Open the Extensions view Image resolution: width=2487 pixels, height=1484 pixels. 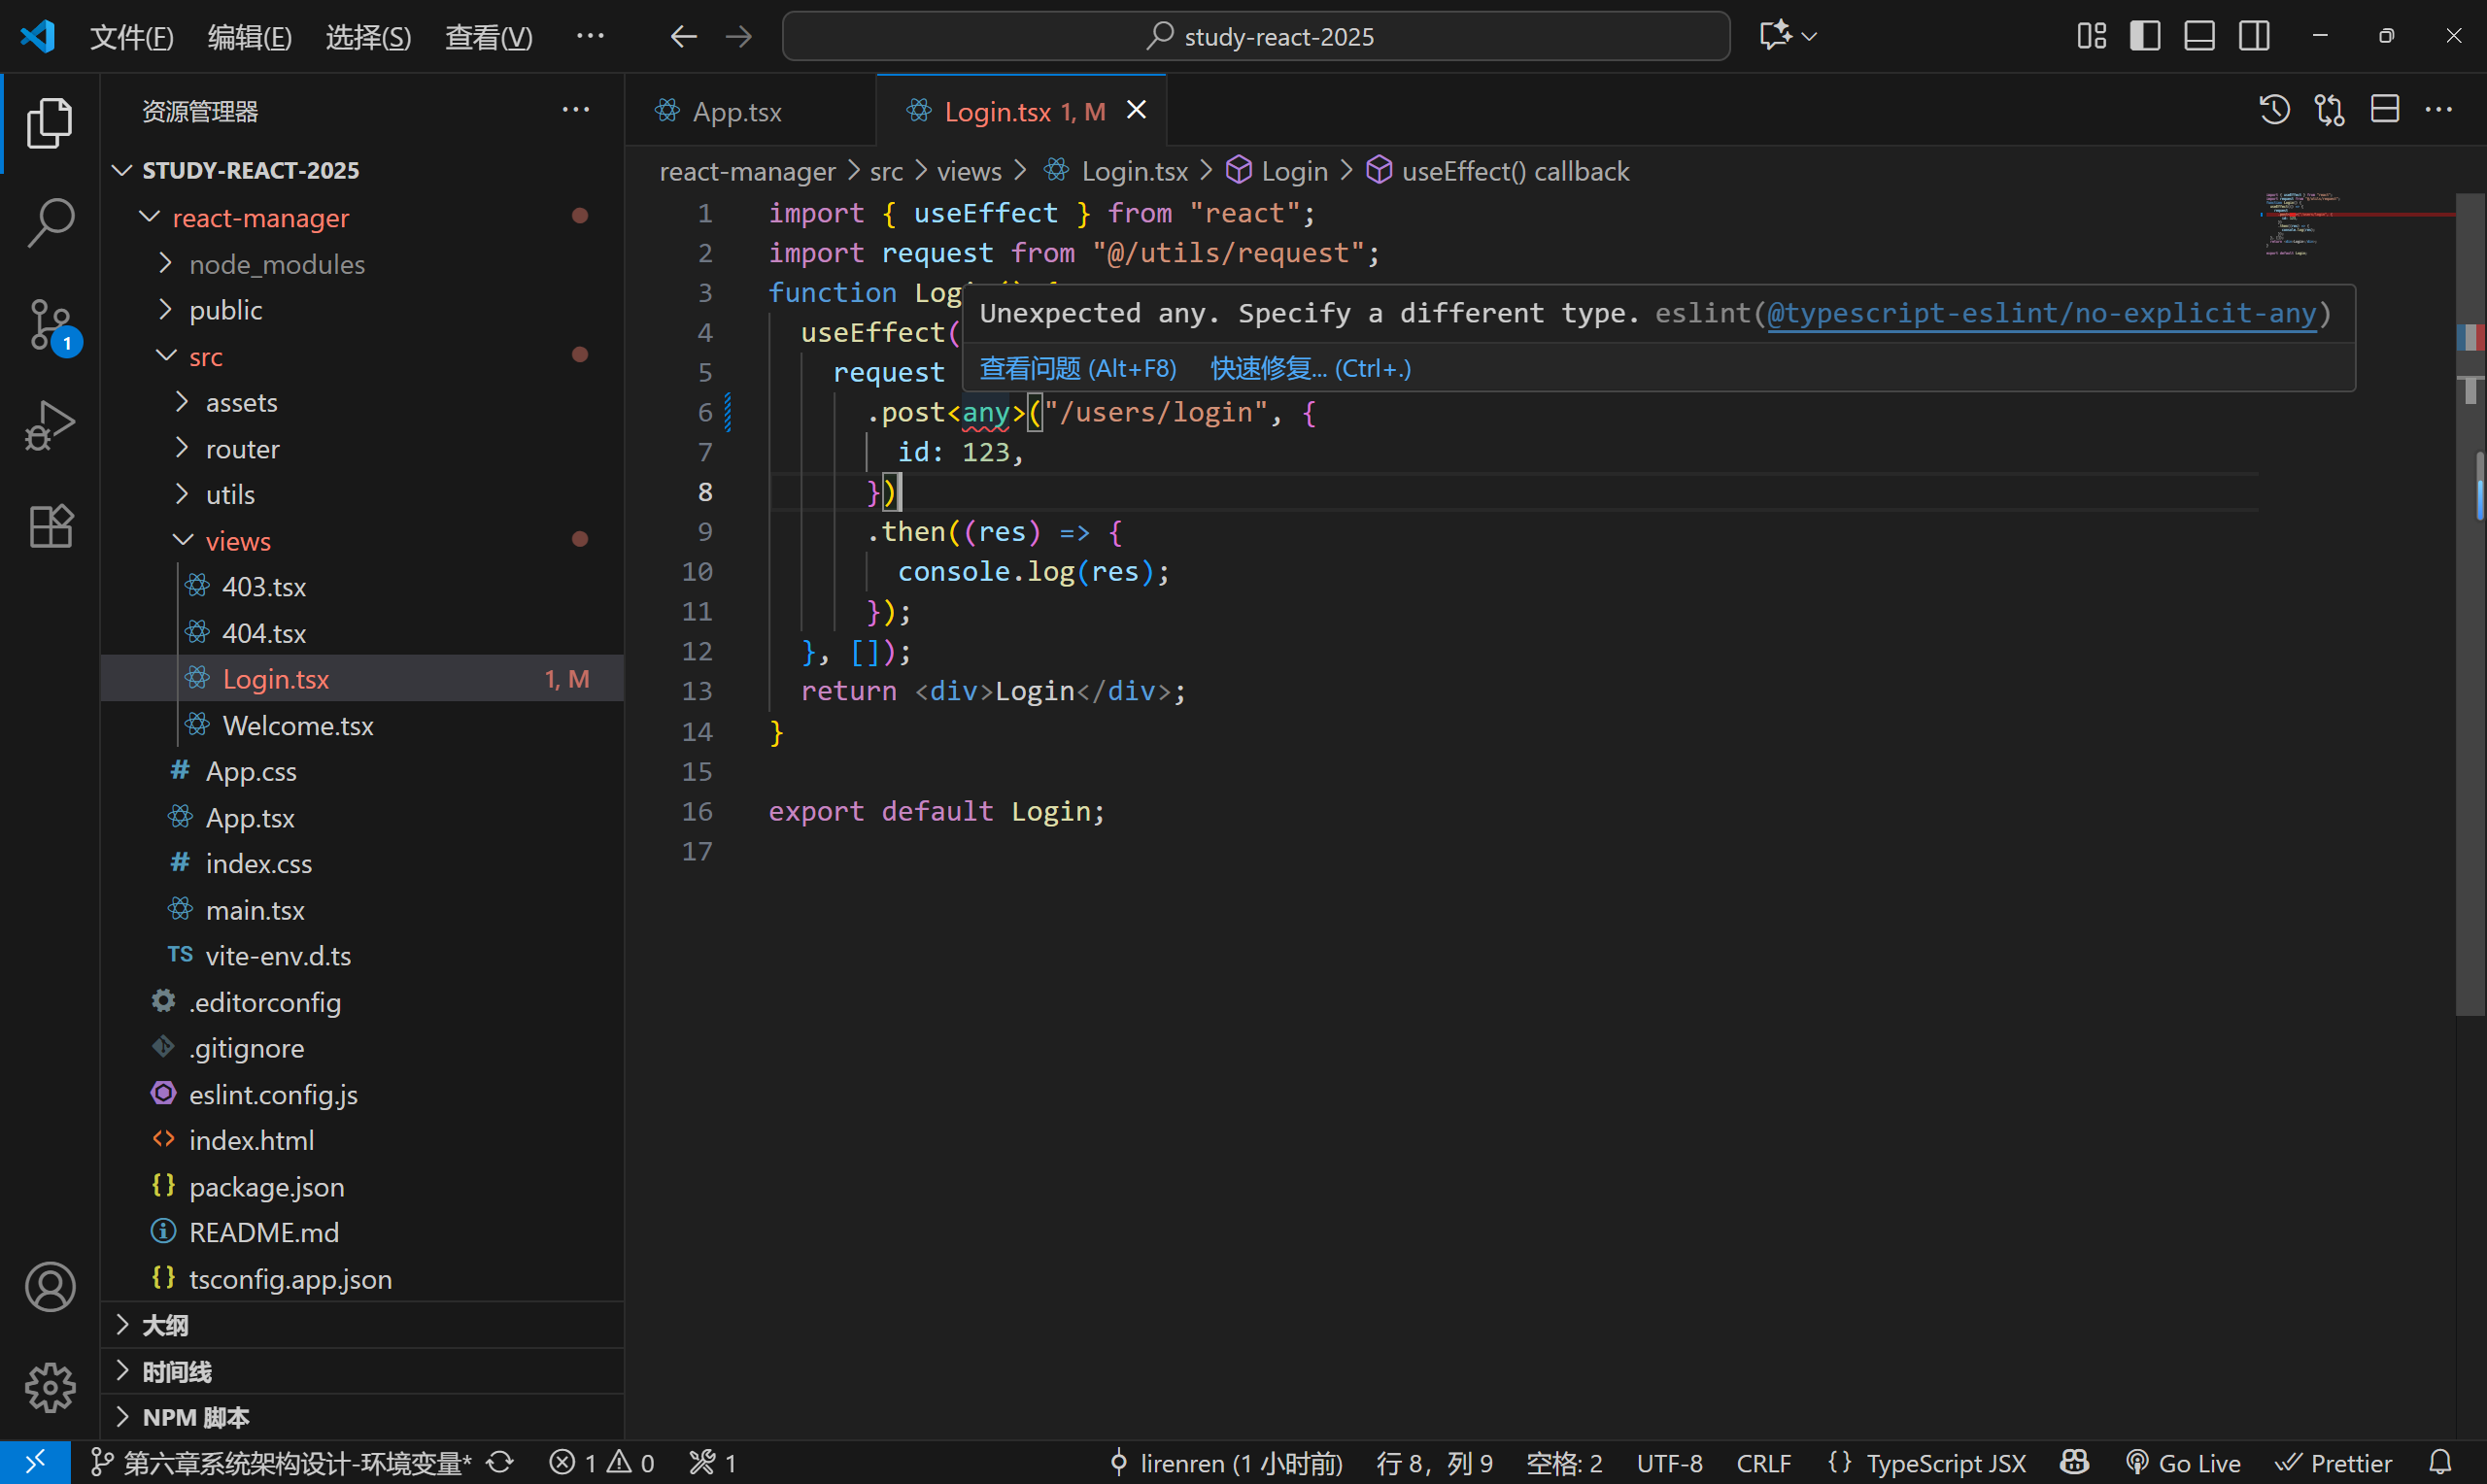click(x=50, y=526)
